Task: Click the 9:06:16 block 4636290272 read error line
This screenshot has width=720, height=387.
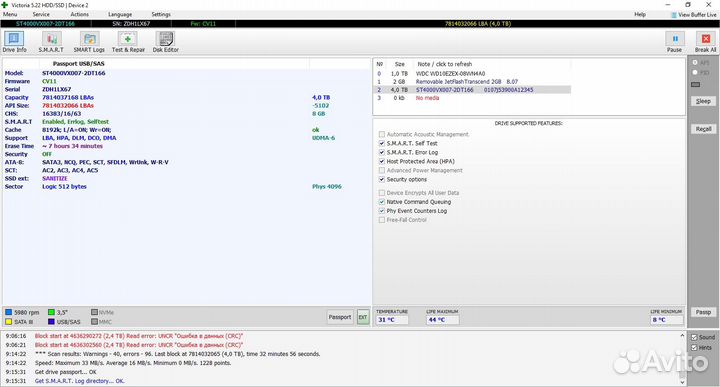Action: coord(139,336)
